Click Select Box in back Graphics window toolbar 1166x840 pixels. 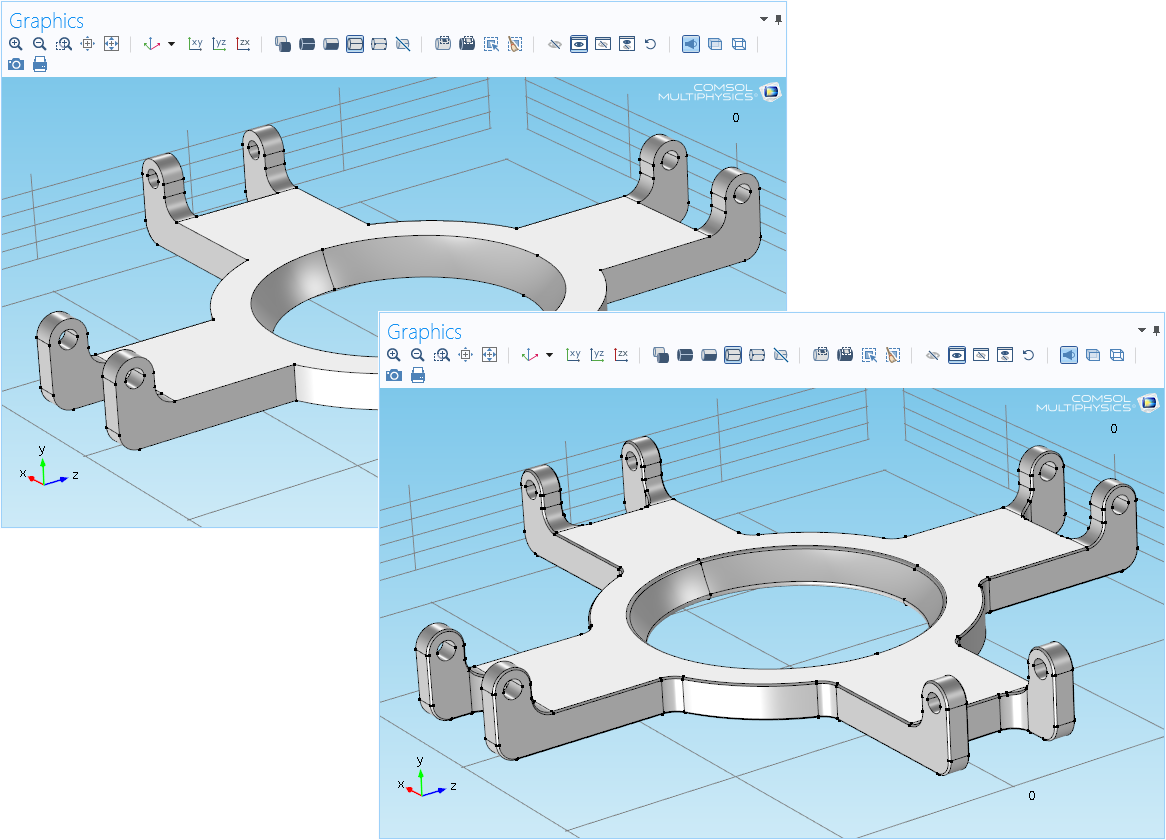[x=443, y=44]
